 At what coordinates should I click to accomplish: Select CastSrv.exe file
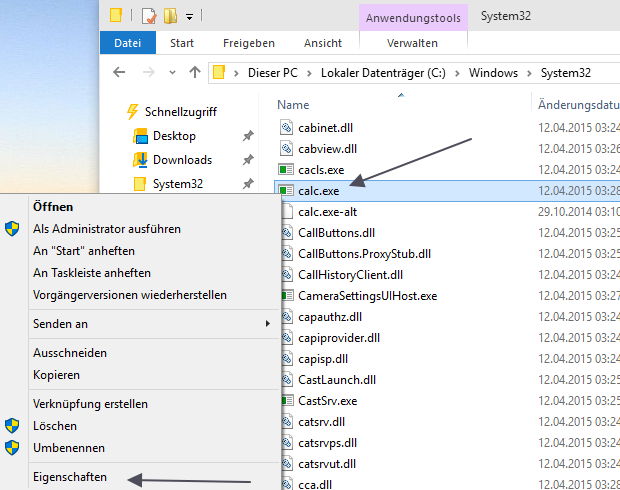327,401
